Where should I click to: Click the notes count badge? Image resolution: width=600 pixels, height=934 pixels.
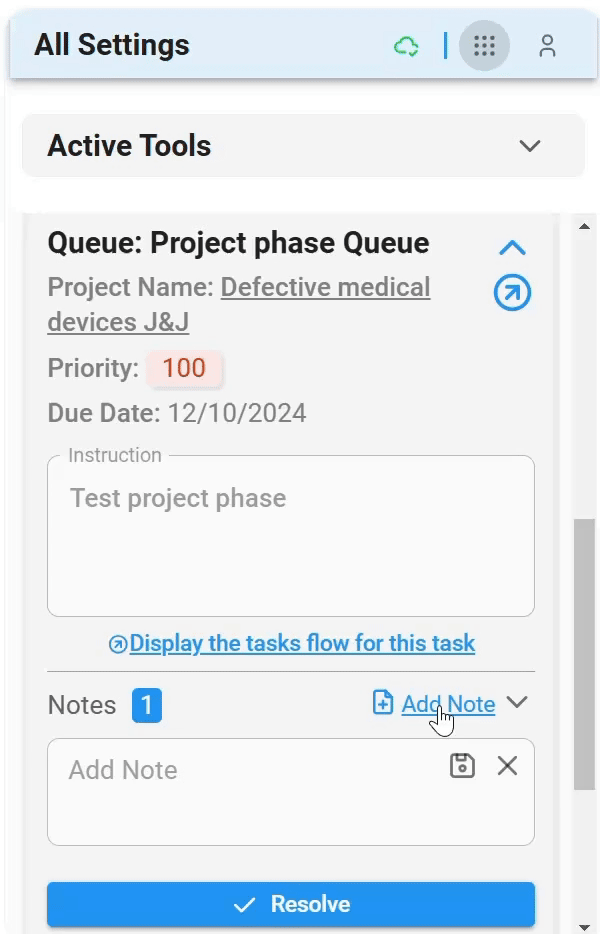pos(146,705)
